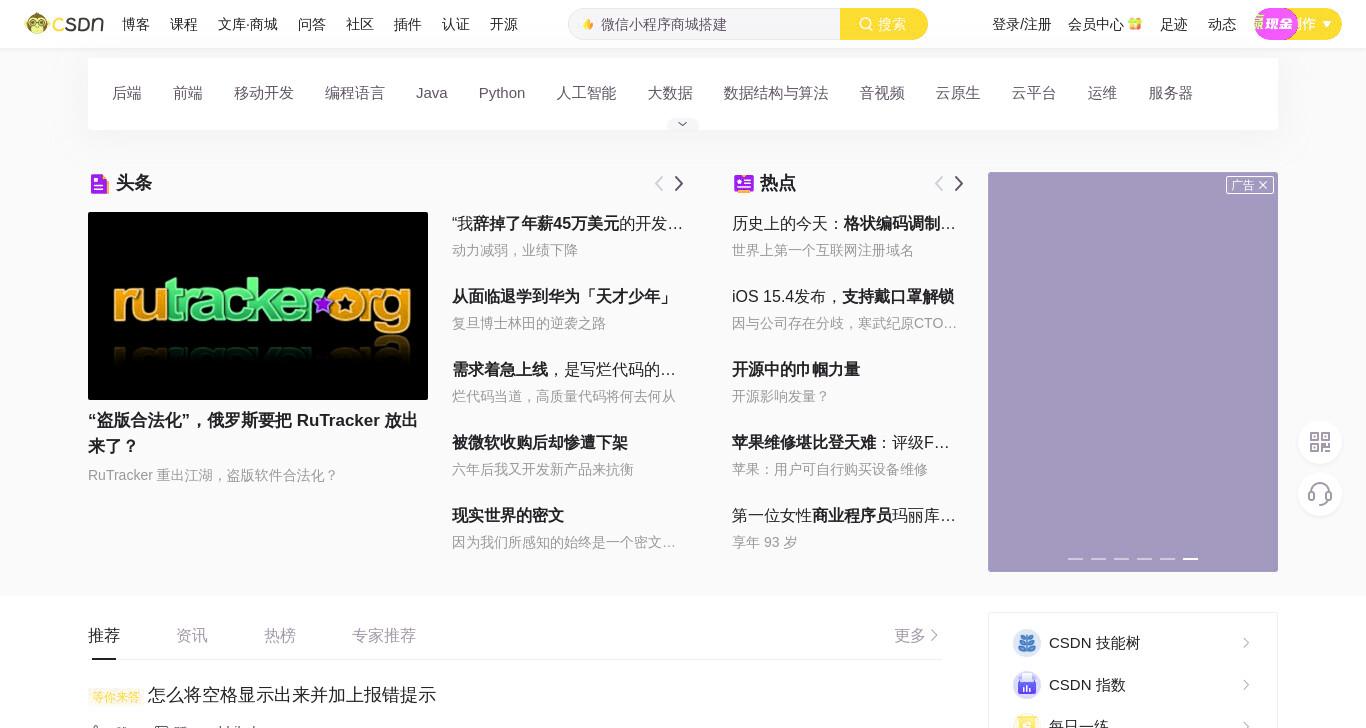Select the 运维 category
Viewport: 1366px width, 728px height.
pos(1102,93)
